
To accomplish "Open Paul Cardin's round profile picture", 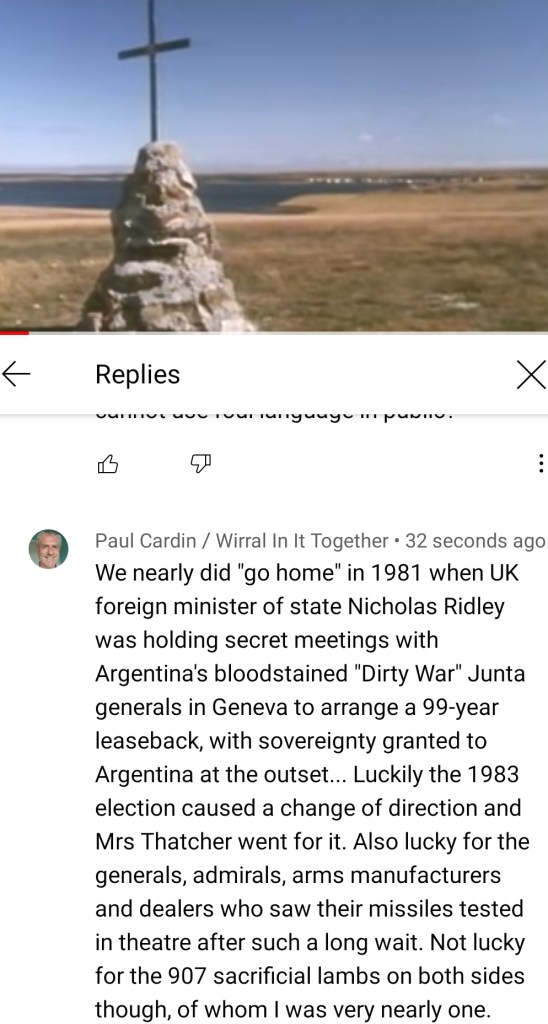I will click(48, 549).
